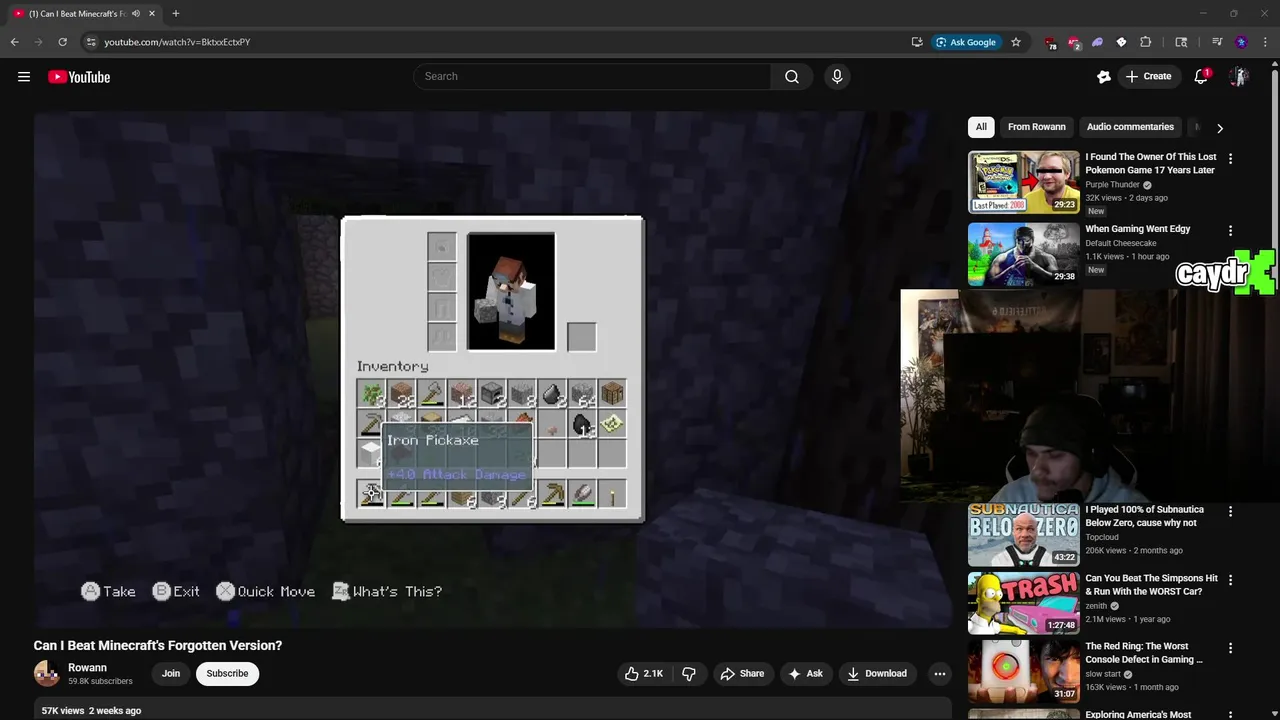Subscribe to Rowann
The image size is (1280, 720).
tap(227, 674)
